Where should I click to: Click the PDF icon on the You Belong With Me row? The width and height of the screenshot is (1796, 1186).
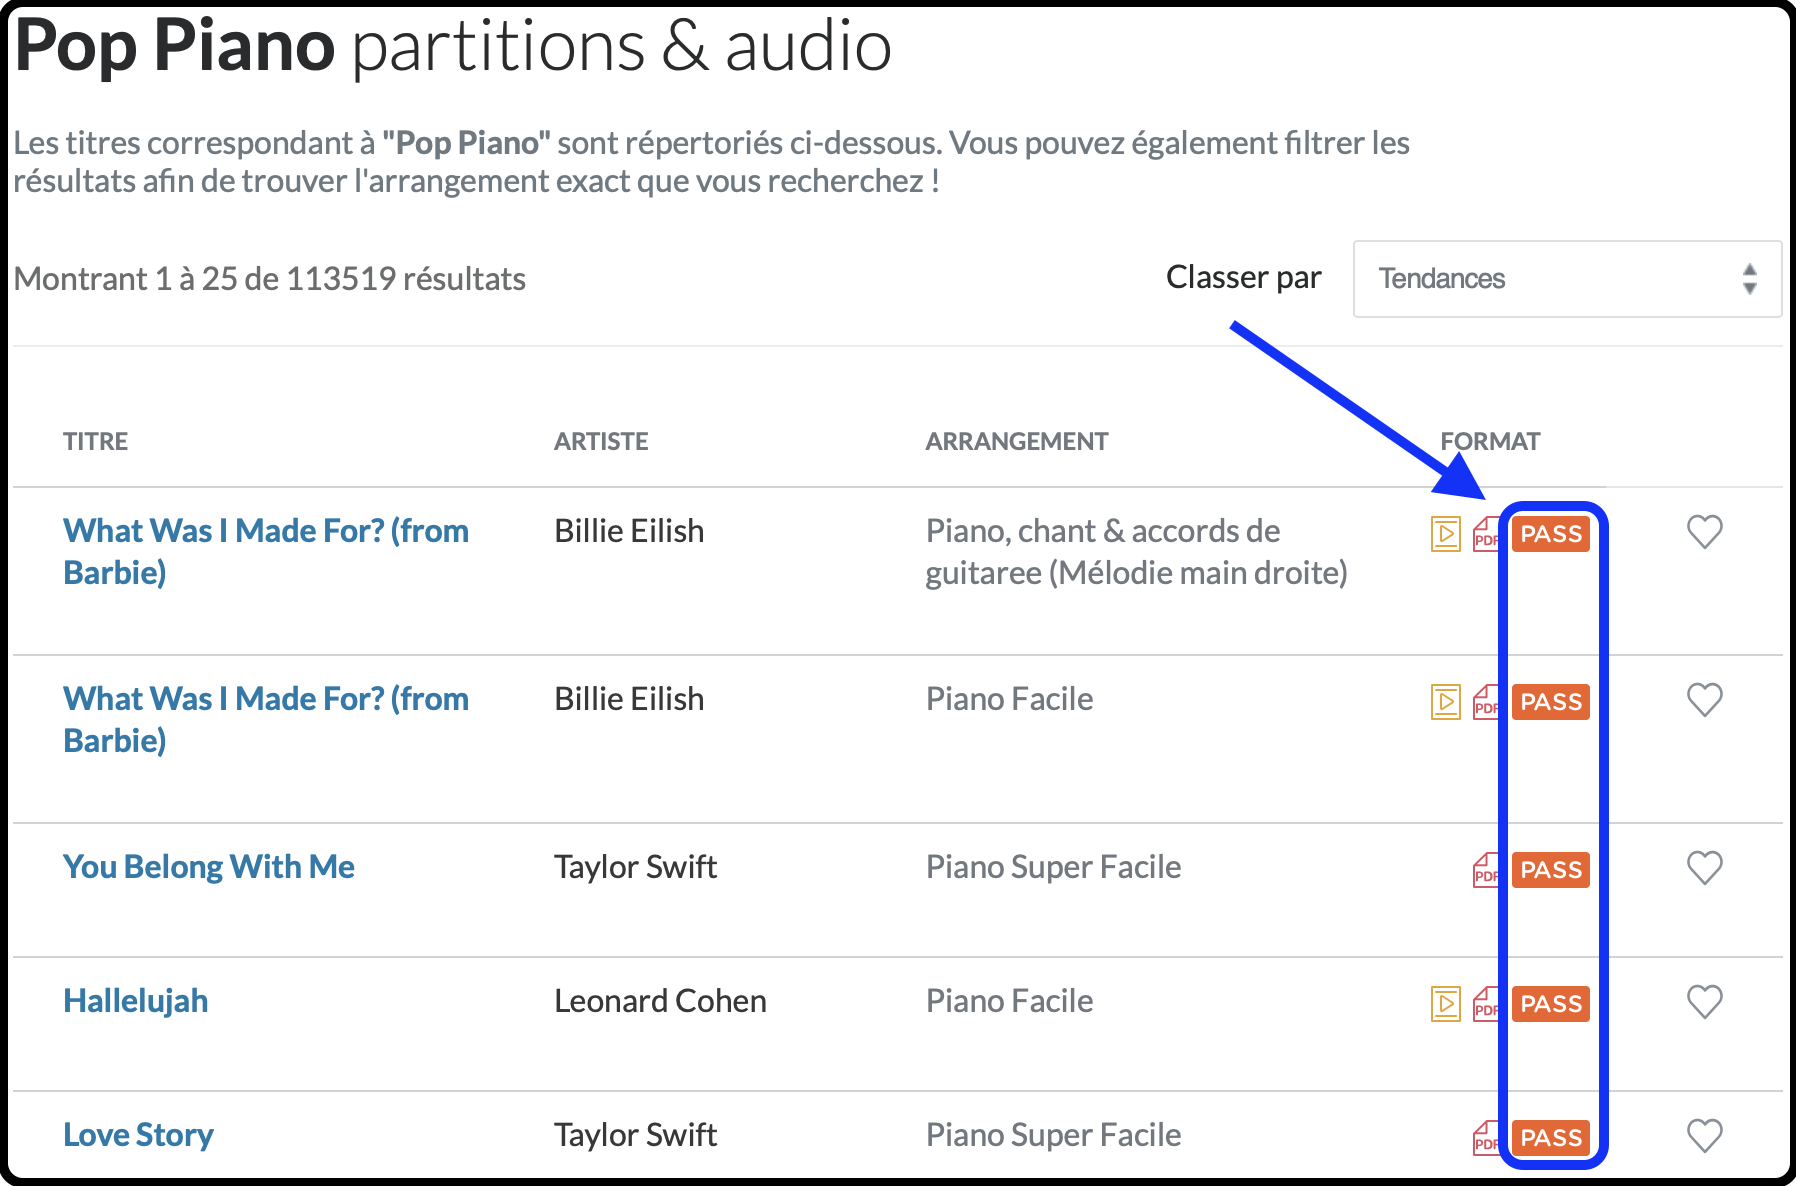click(x=1485, y=869)
